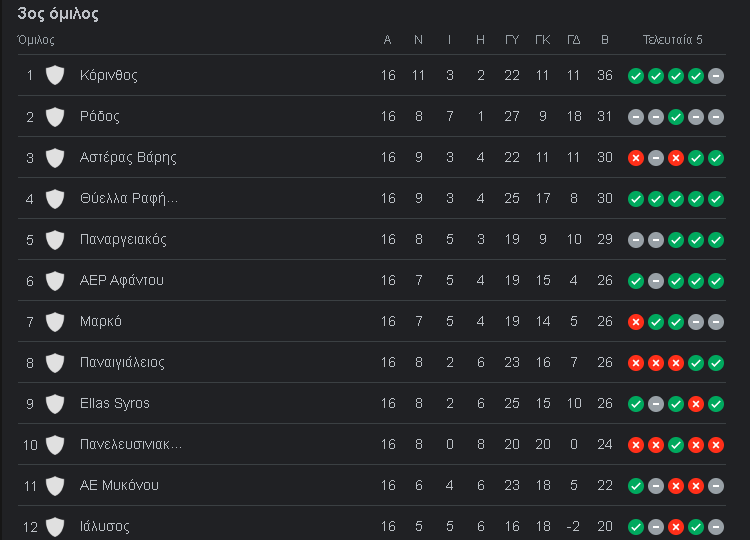This screenshot has height=540, width=750.
Task: Click Ιάλυσος's red loss form icon
Action: pos(675,527)
